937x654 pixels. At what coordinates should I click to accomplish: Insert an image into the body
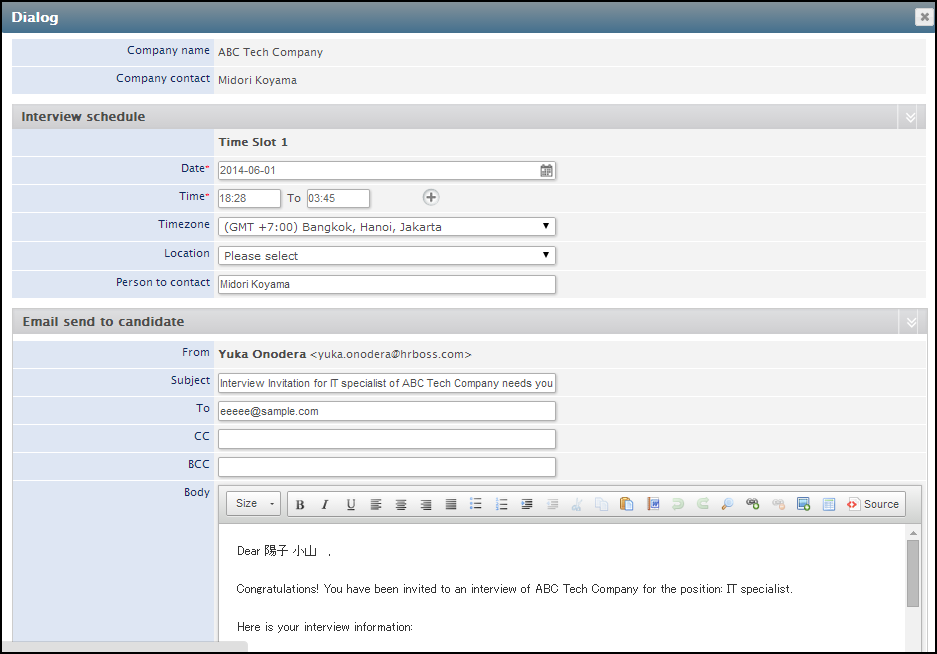804,504
